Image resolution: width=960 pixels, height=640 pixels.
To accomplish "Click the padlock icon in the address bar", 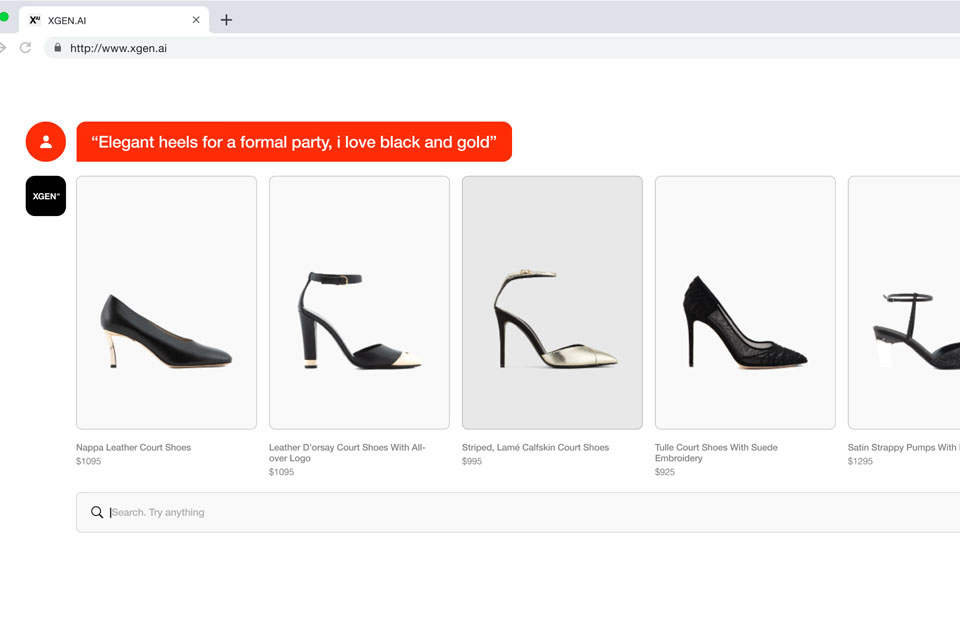I will (x=60, y=47).
